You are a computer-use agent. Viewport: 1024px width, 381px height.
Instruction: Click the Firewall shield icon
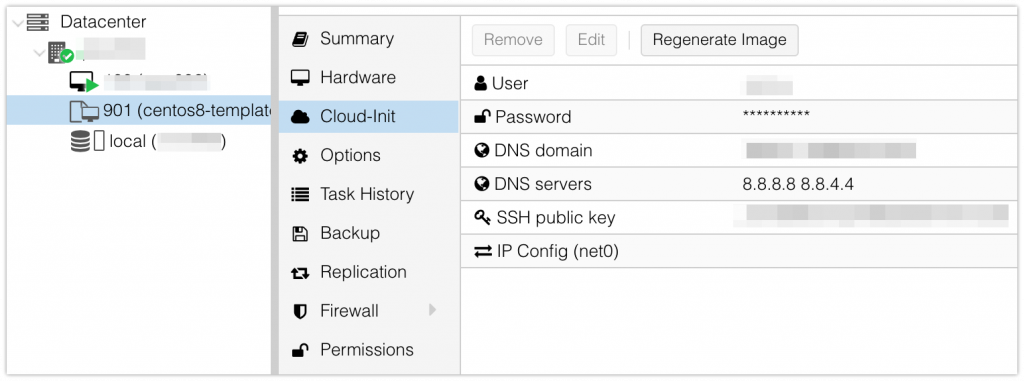[300, 311]
